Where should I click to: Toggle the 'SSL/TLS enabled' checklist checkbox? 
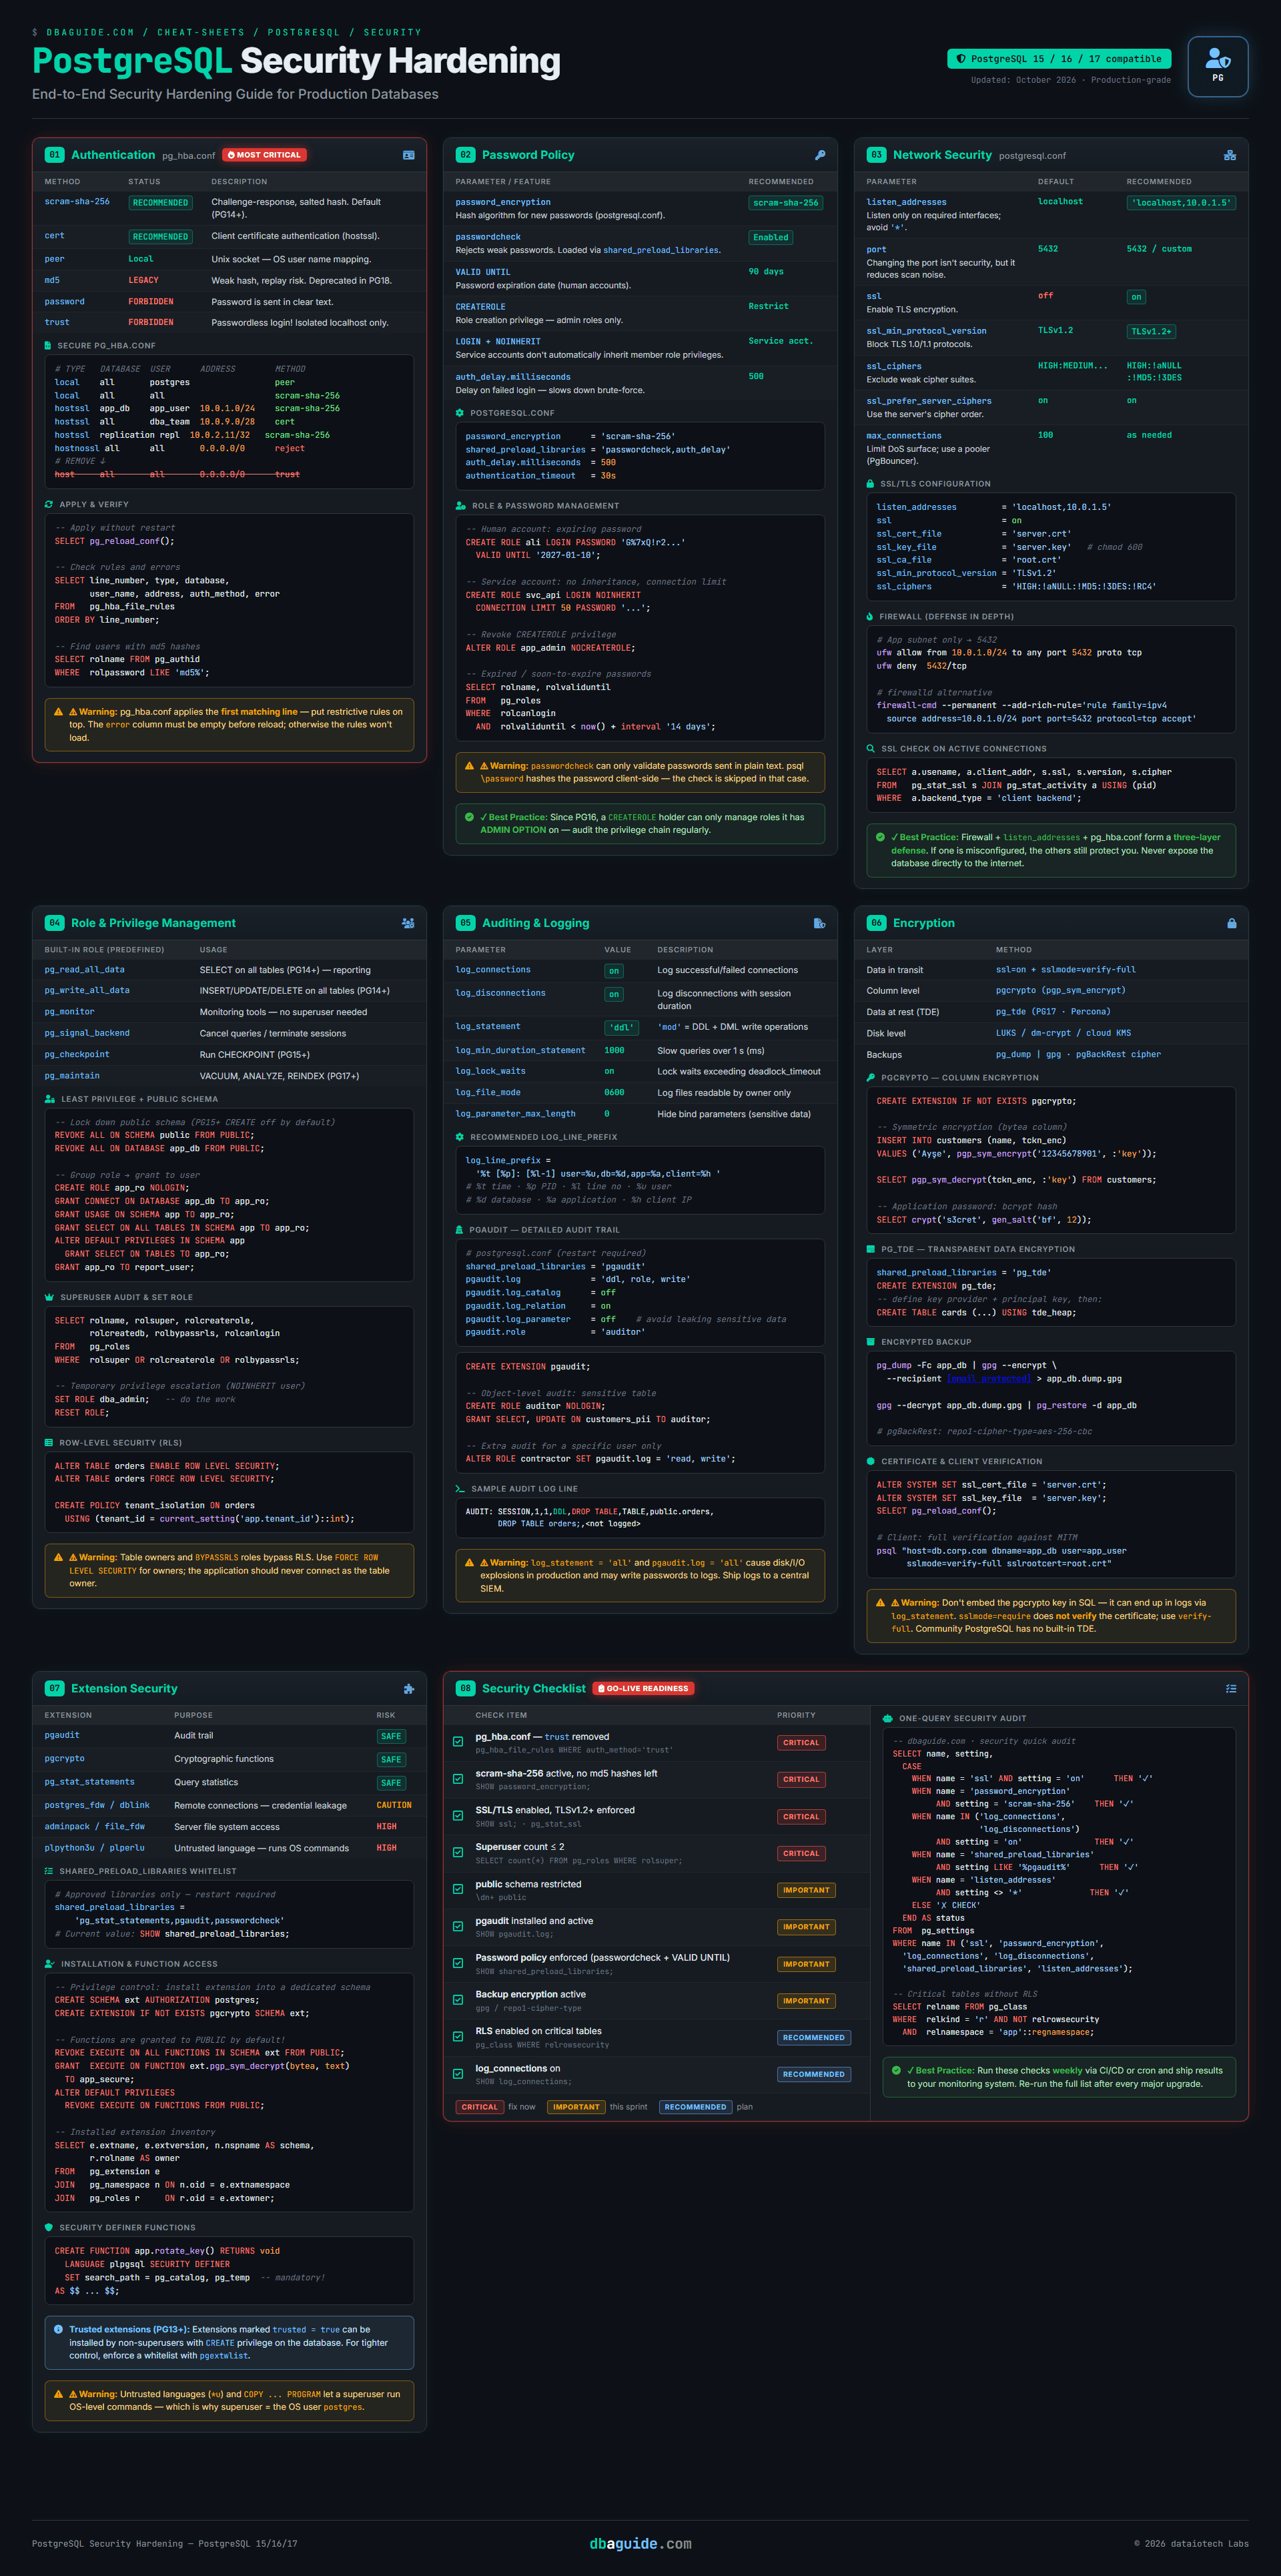click(458, 1815)
